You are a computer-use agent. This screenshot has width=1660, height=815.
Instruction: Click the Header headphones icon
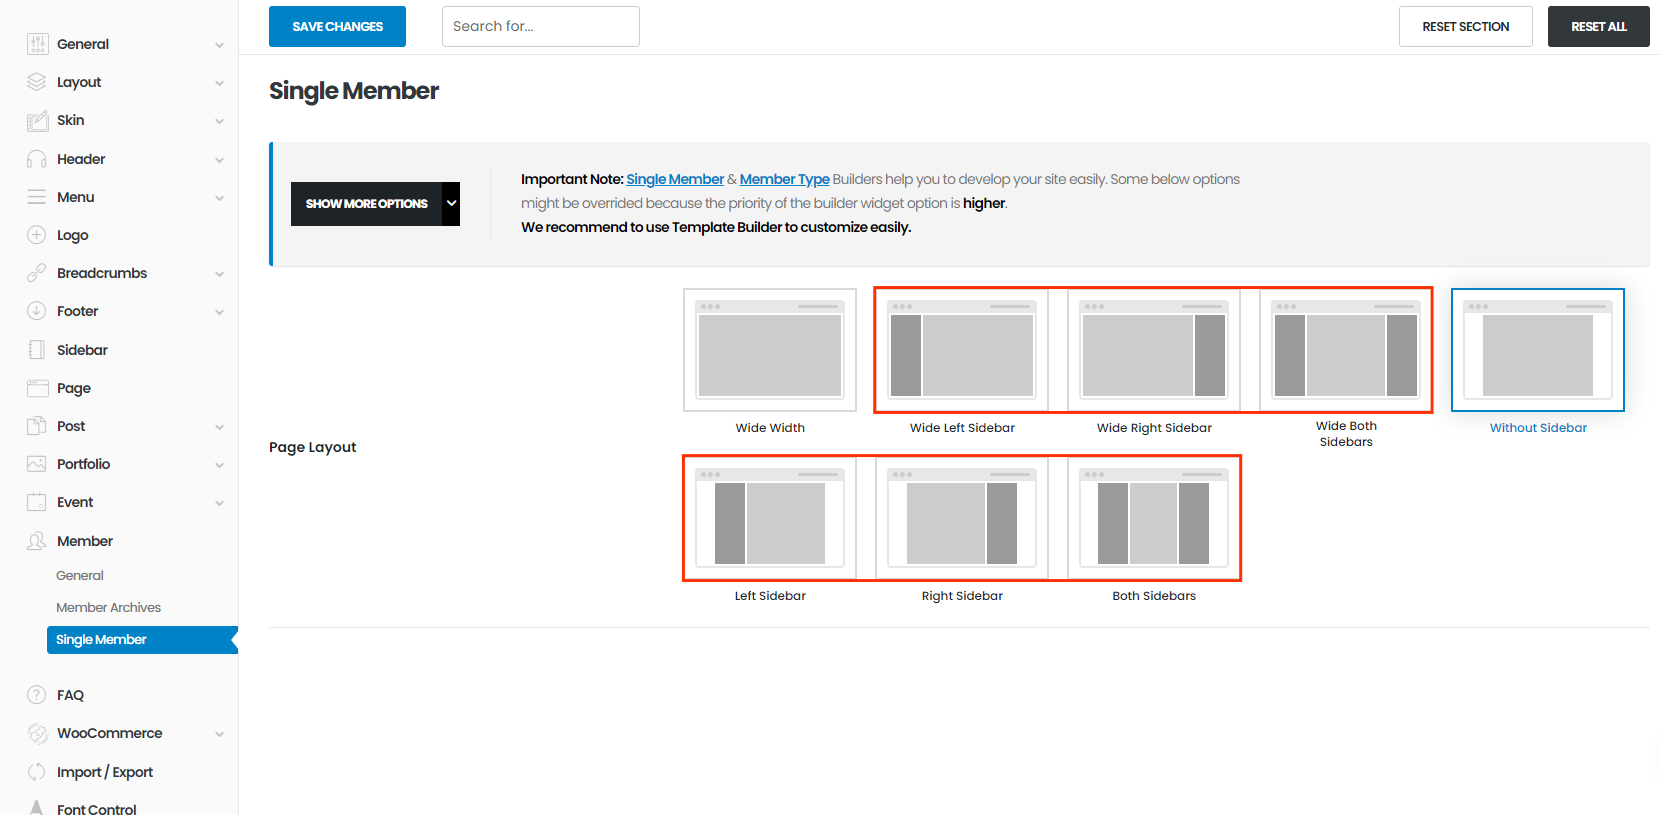pyautogui.click(x=37, y=159)
